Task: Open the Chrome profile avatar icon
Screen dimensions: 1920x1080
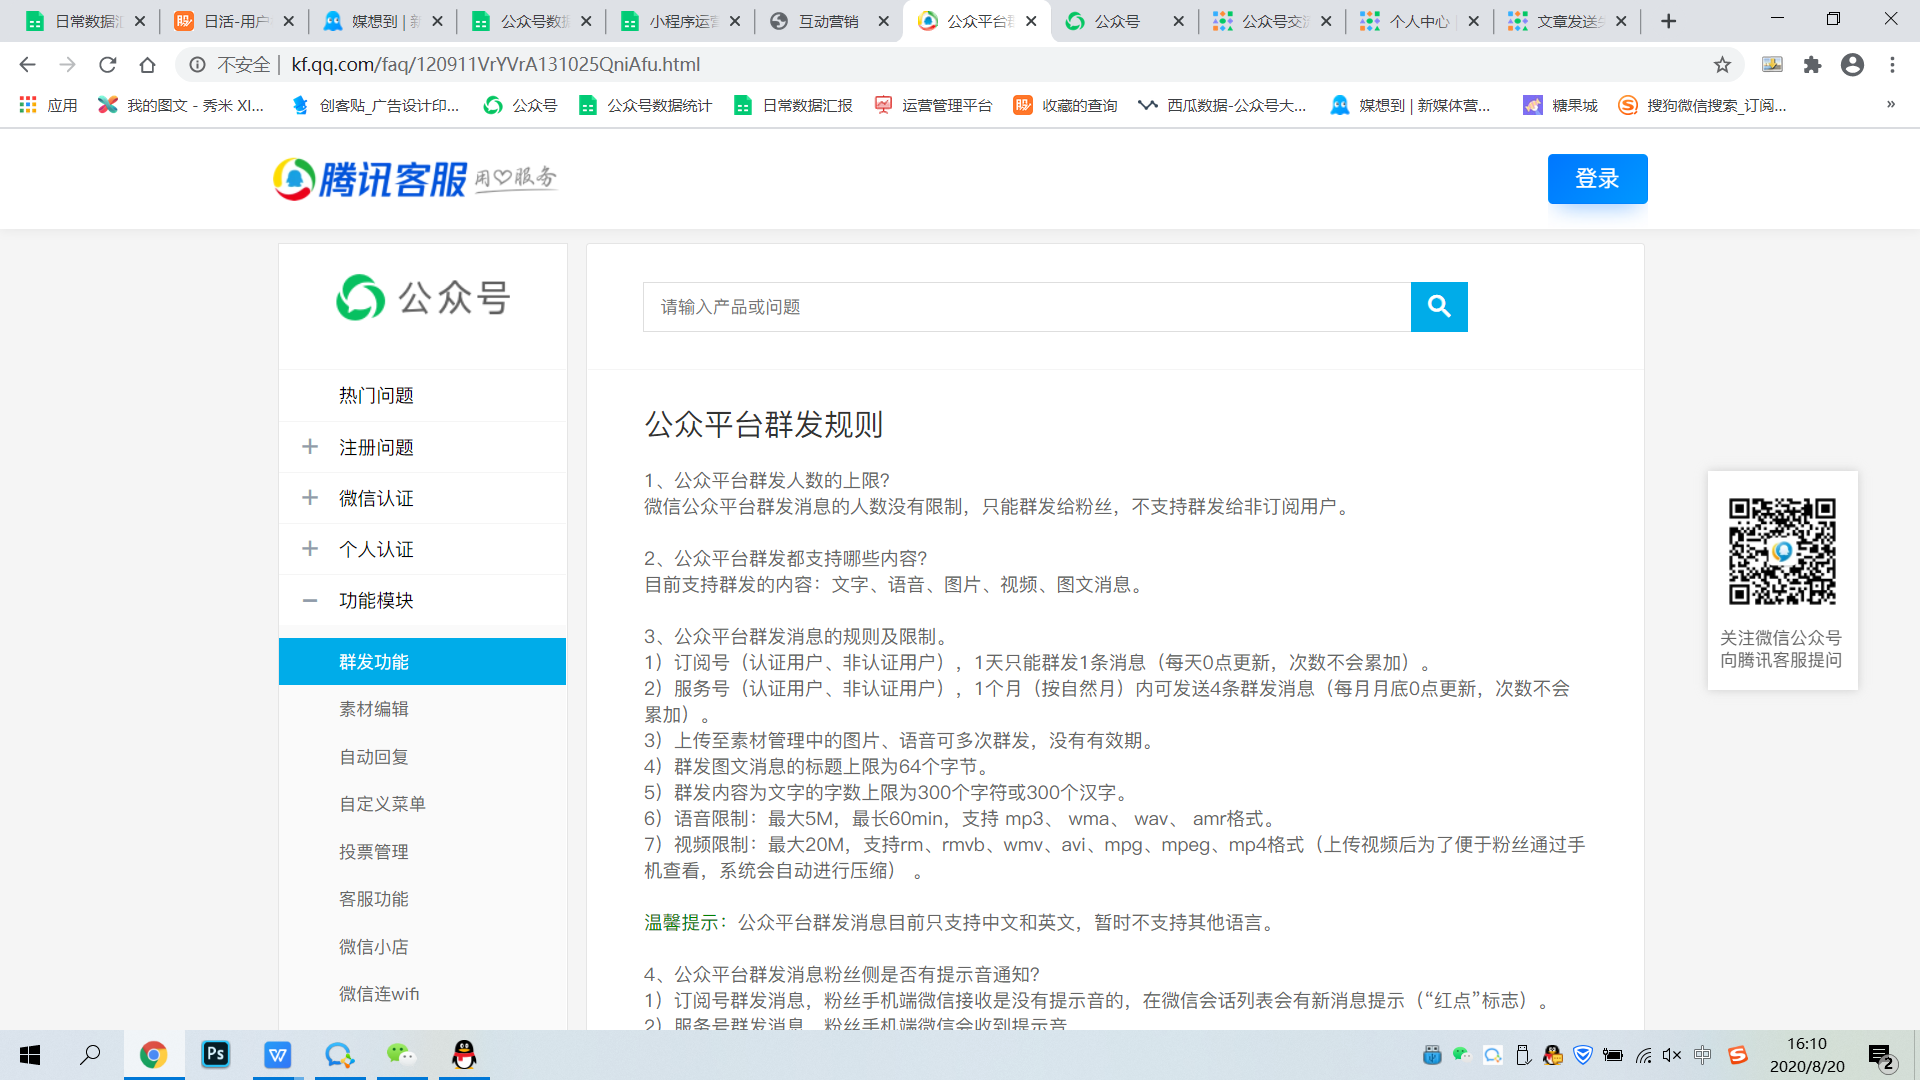Action: coord(1852,65)
